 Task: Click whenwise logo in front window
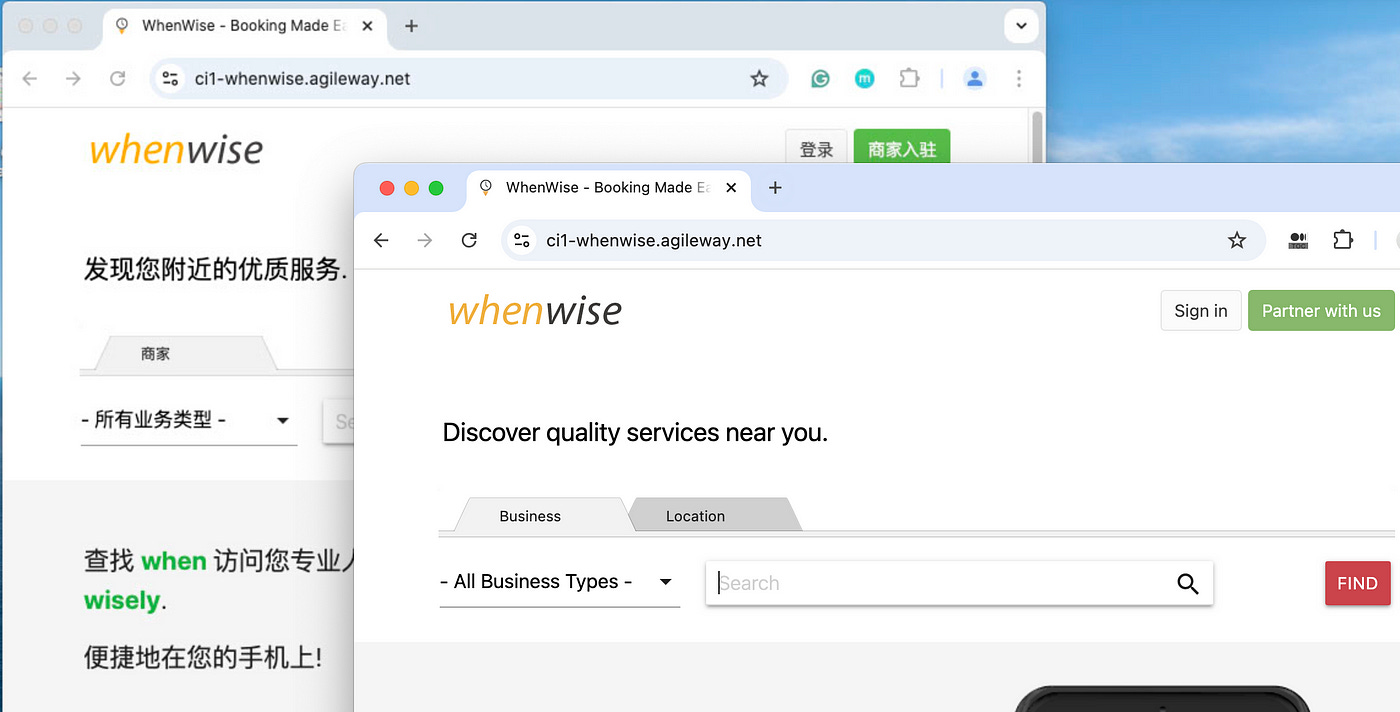535,311
